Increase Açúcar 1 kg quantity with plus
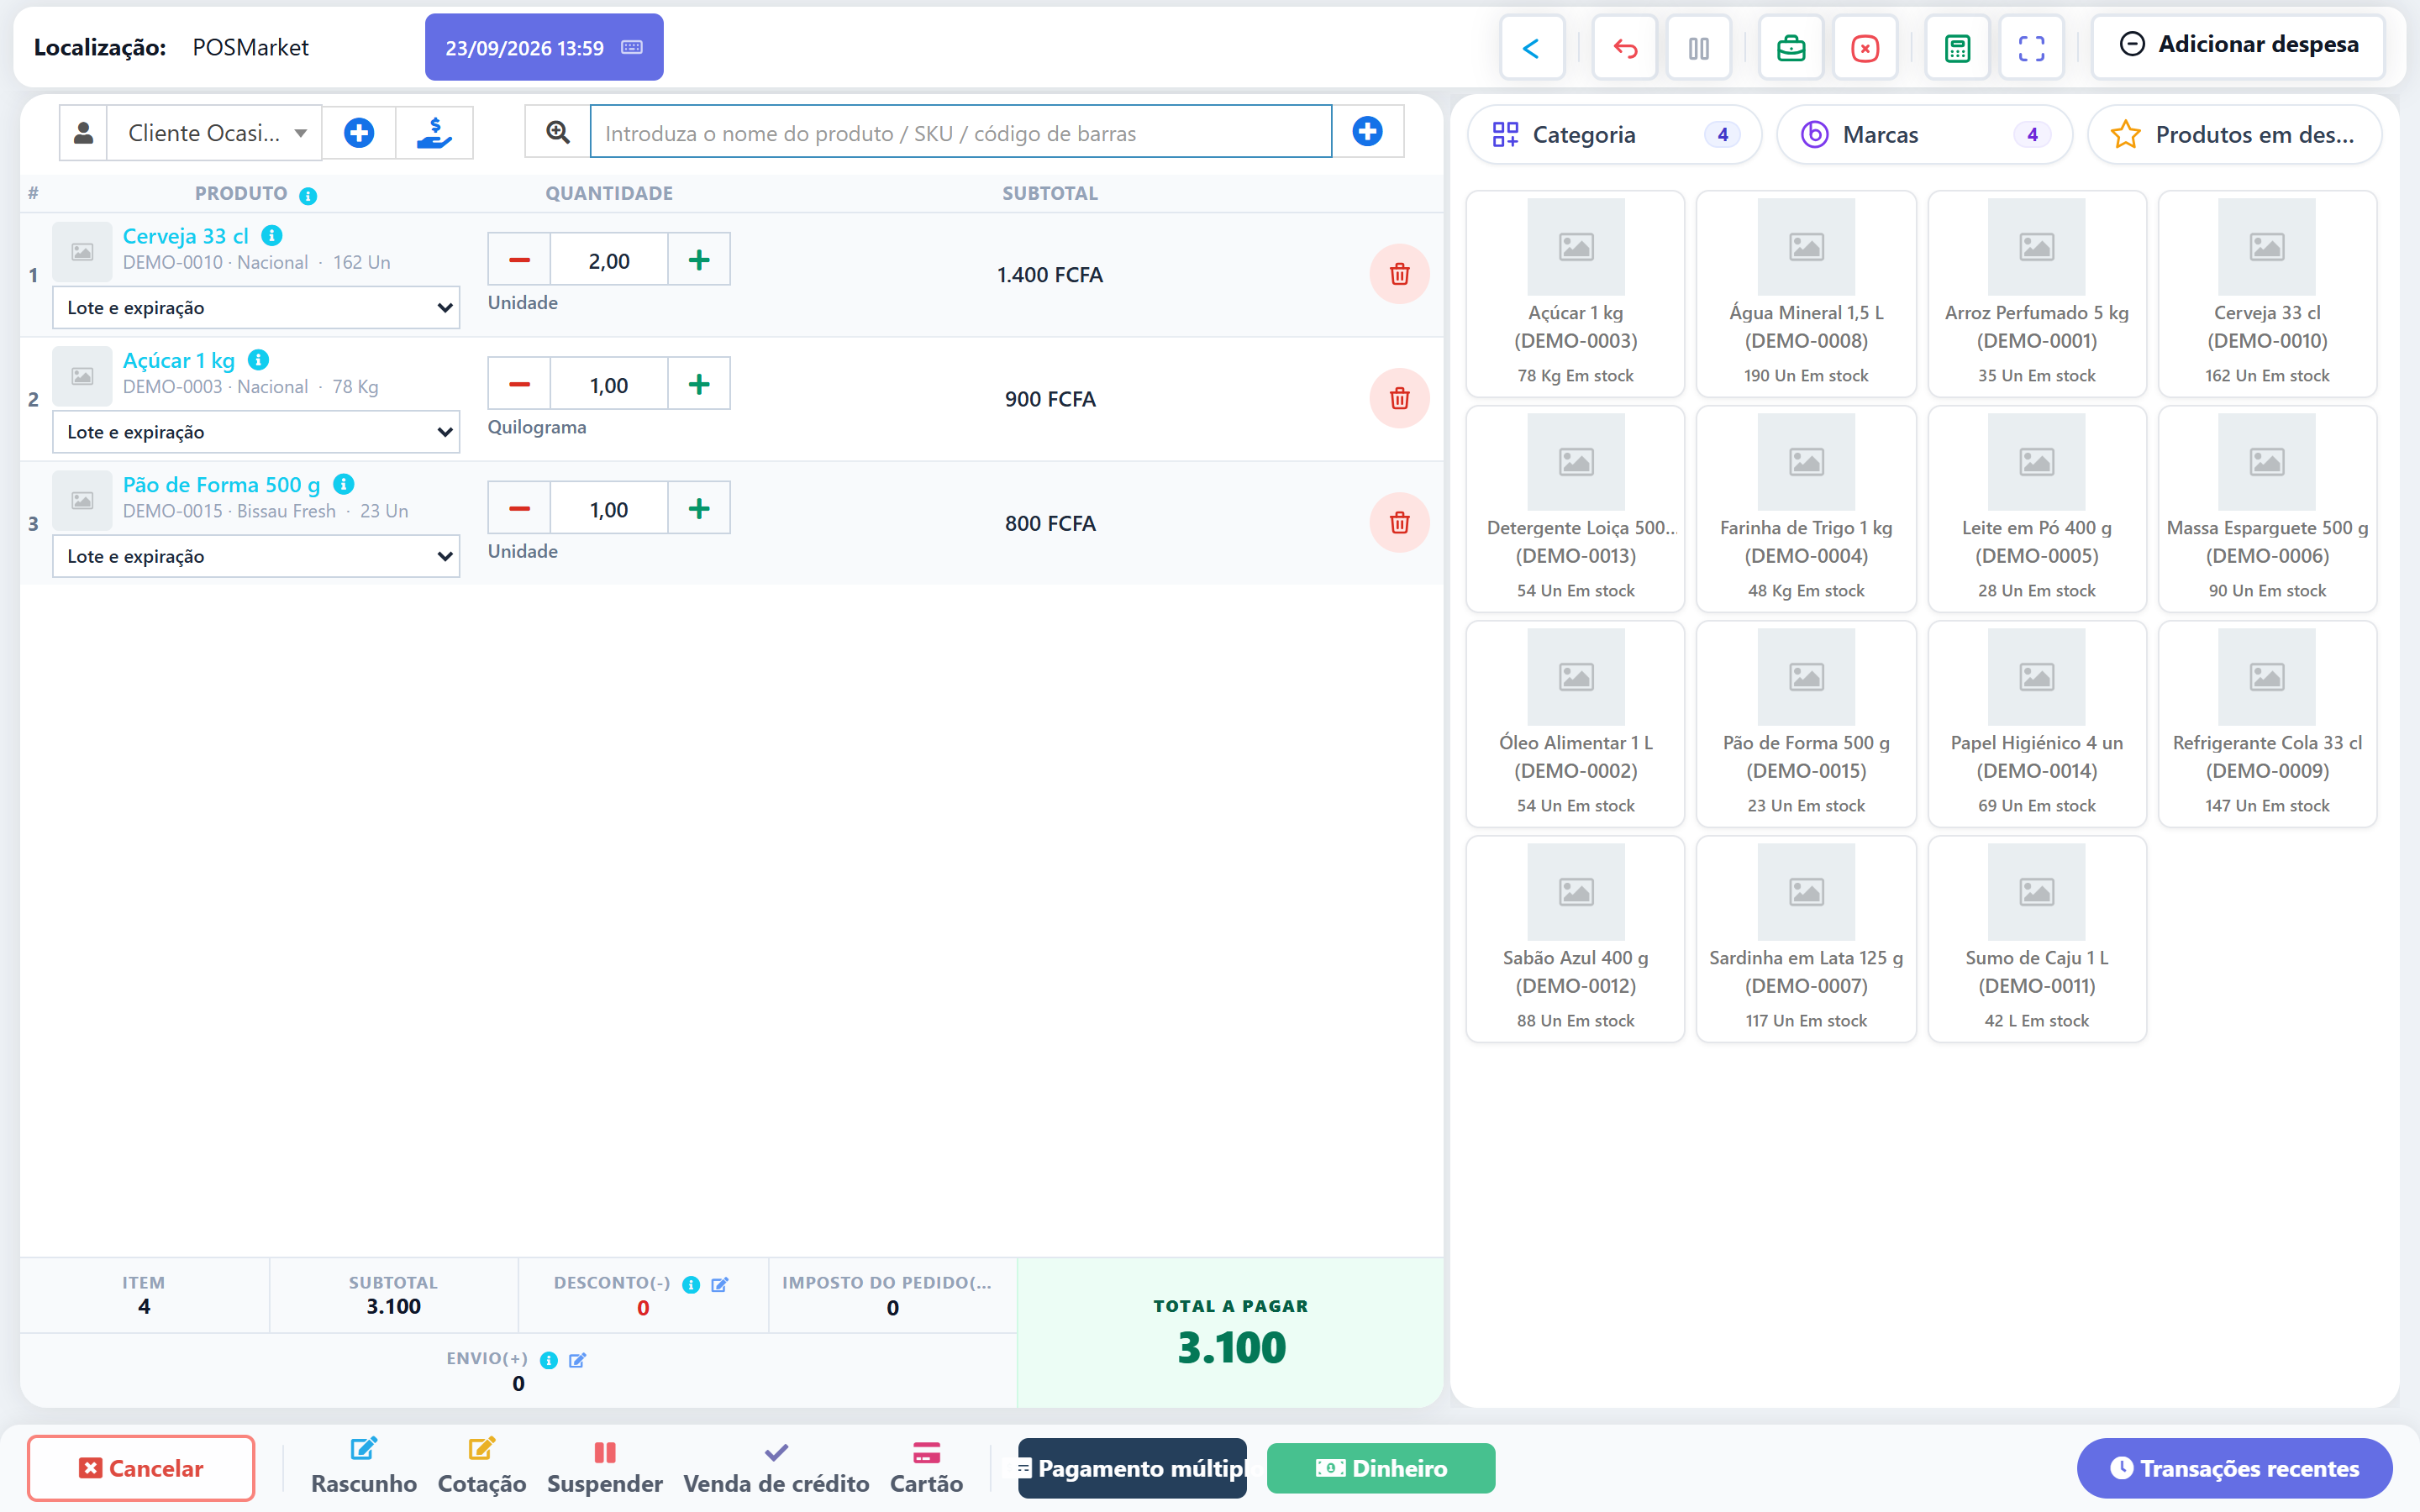 699,384
